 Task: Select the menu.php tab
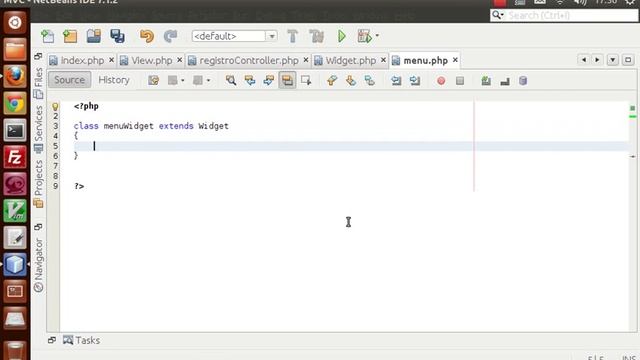[x=425, y=60]
